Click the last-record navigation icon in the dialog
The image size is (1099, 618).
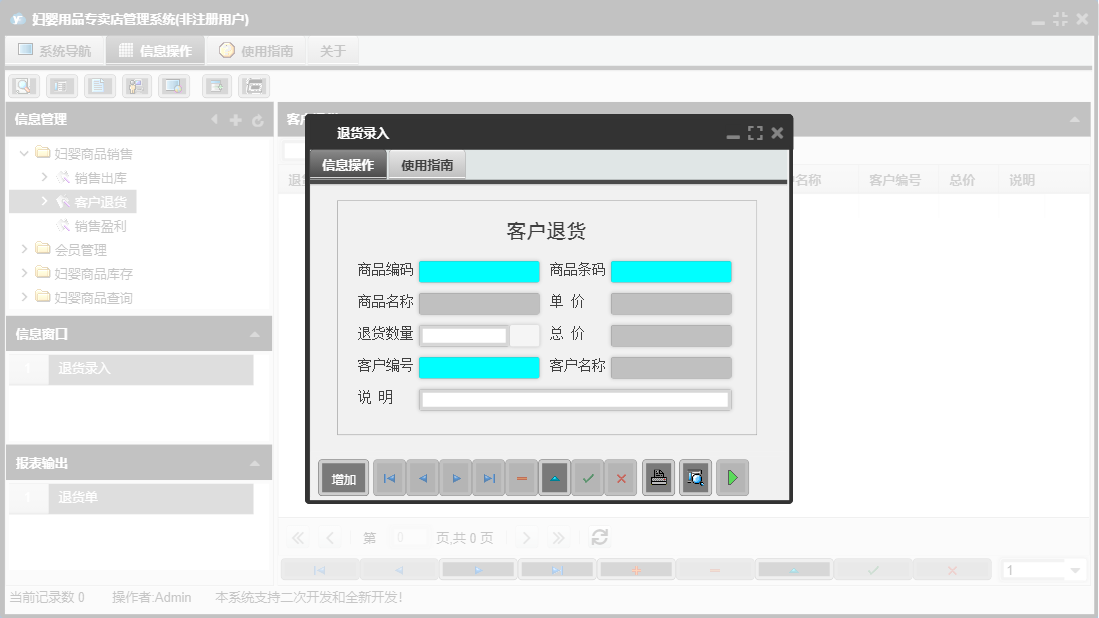(489, 477)
